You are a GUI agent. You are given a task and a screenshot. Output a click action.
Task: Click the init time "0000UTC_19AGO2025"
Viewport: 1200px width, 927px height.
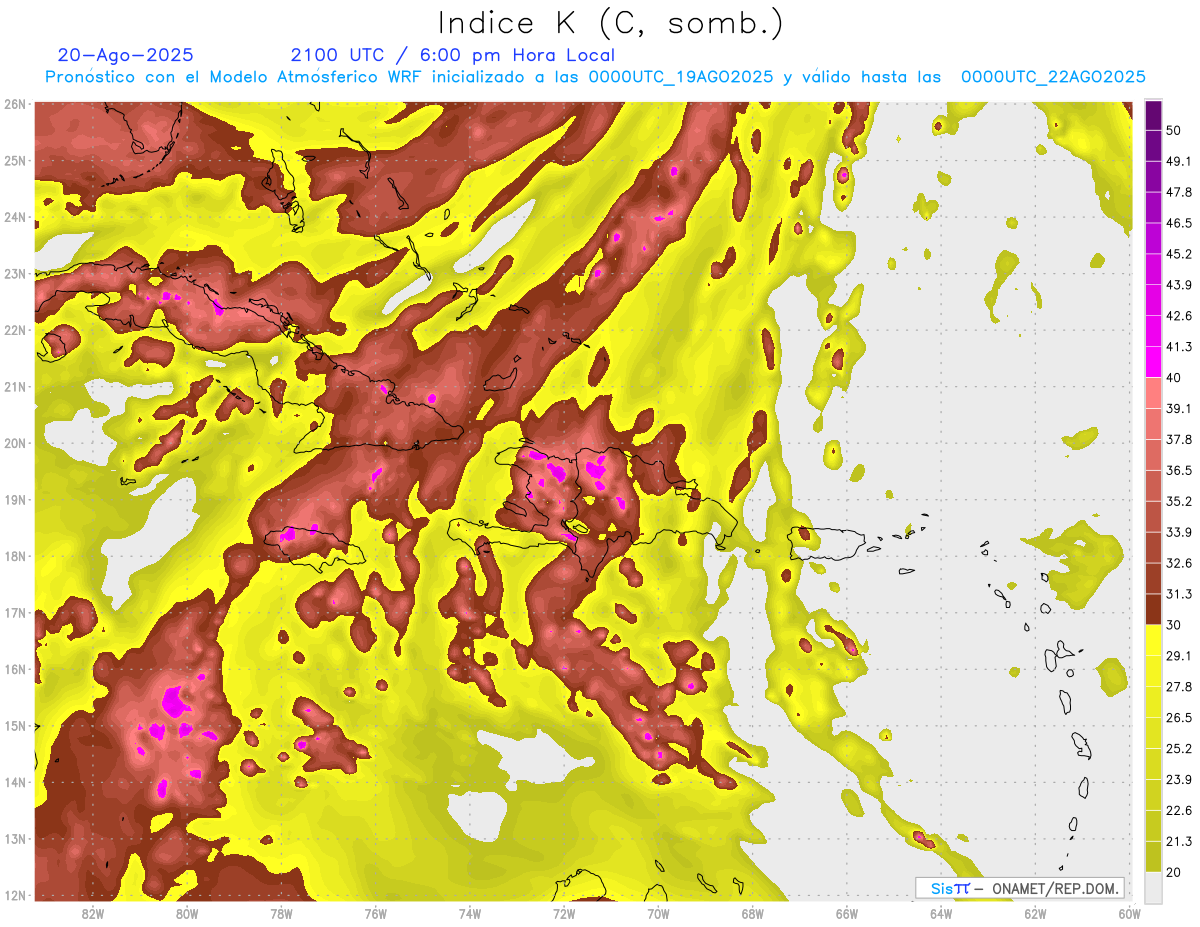click(680, 77)
